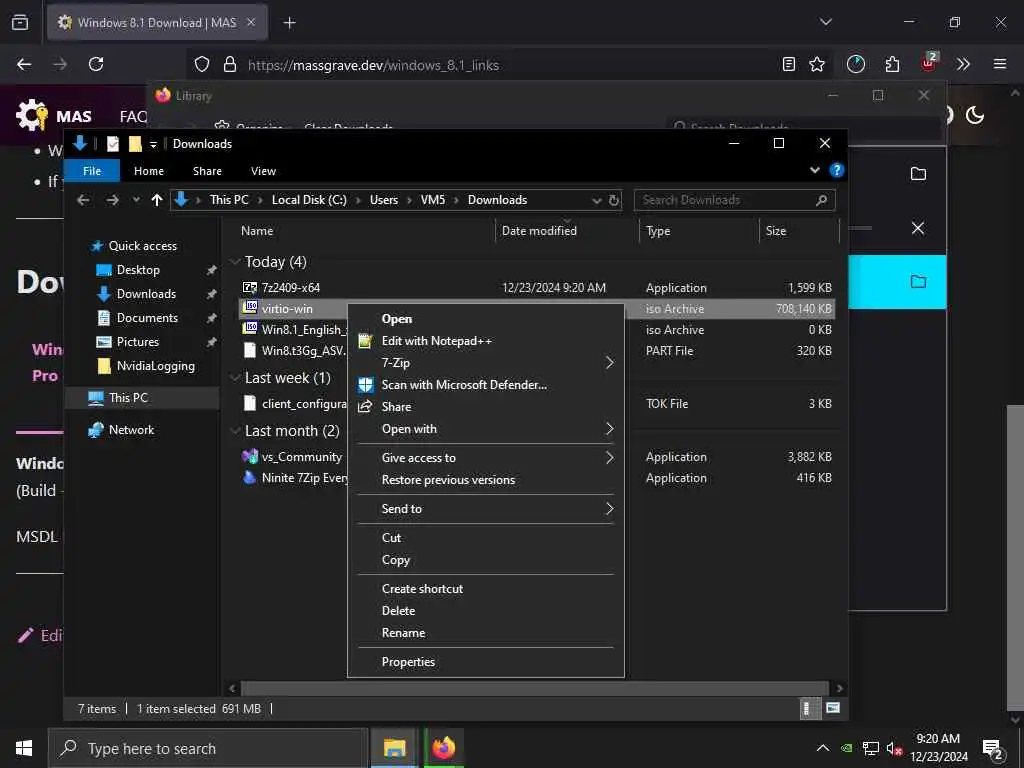Screen dimensions: 1024x768
Task: Toggle reader view icon in address bar
Action: pyautogui.click(x=789, y=64)
